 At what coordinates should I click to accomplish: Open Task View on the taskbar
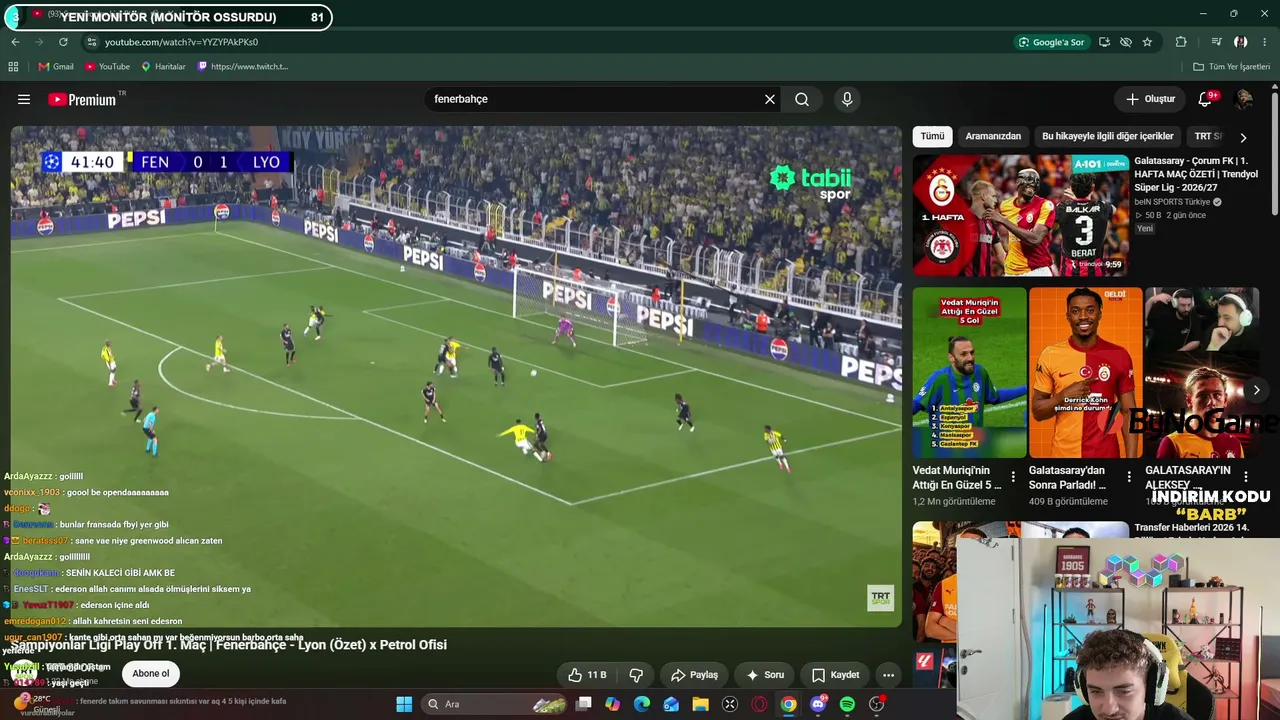[585, 704]
